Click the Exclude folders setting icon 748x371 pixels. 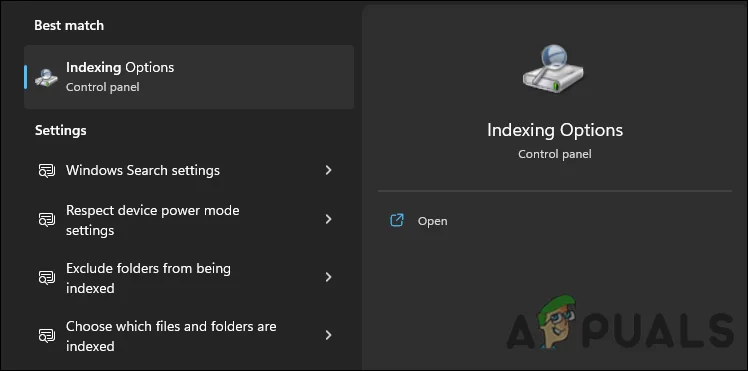click(x=47, y=278)
